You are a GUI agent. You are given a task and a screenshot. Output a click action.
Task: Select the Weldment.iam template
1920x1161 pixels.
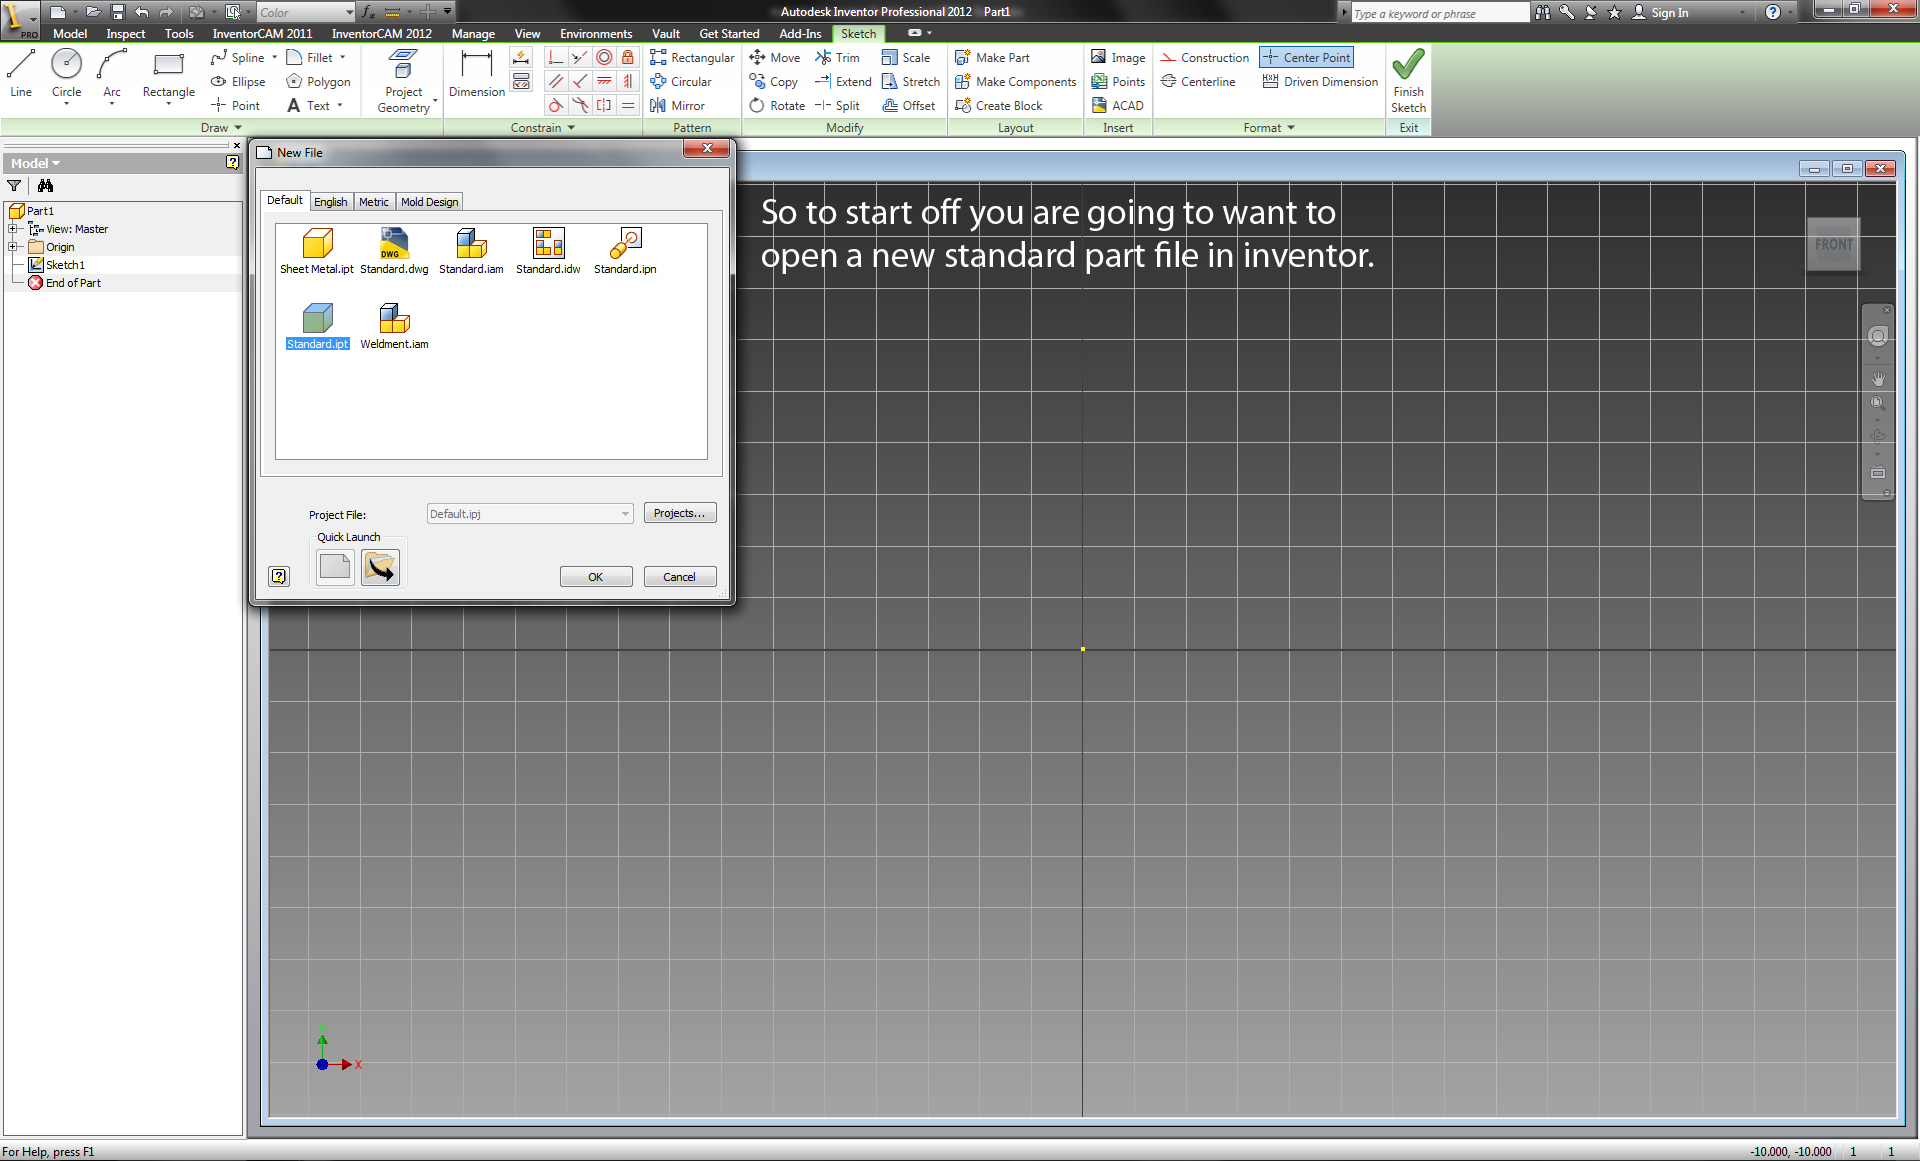pos(394,326)
